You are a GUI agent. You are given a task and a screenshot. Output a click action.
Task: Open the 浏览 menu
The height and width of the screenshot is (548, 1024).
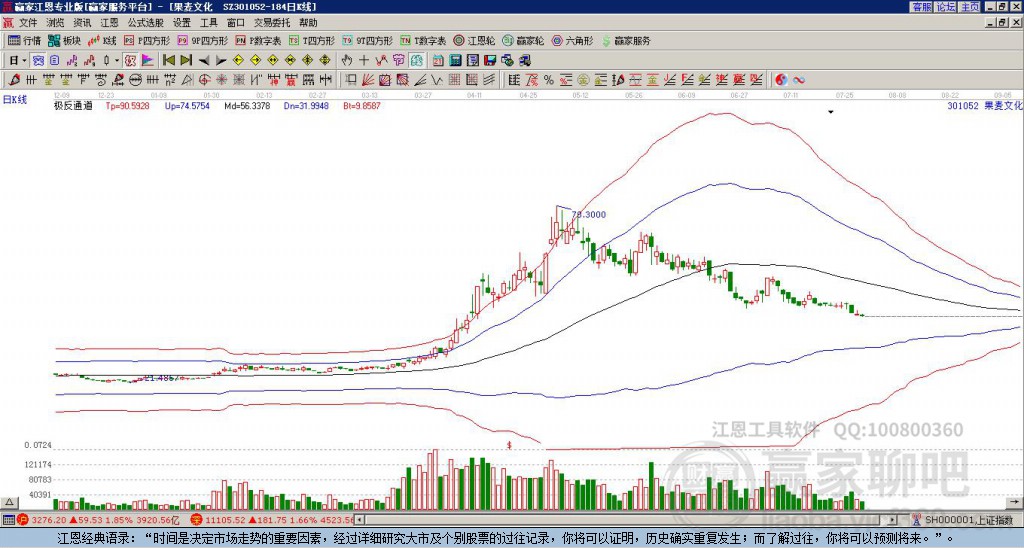tap(56, 23)
